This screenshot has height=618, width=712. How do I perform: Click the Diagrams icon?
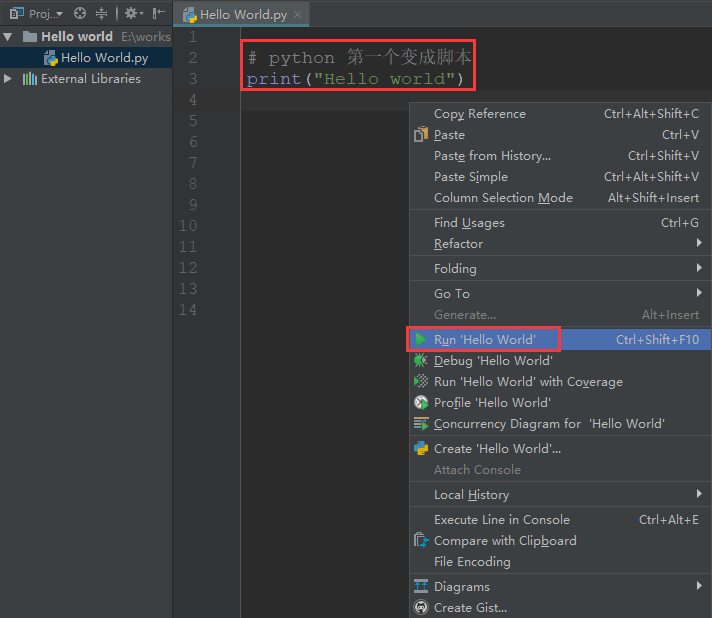pos(421,586)
